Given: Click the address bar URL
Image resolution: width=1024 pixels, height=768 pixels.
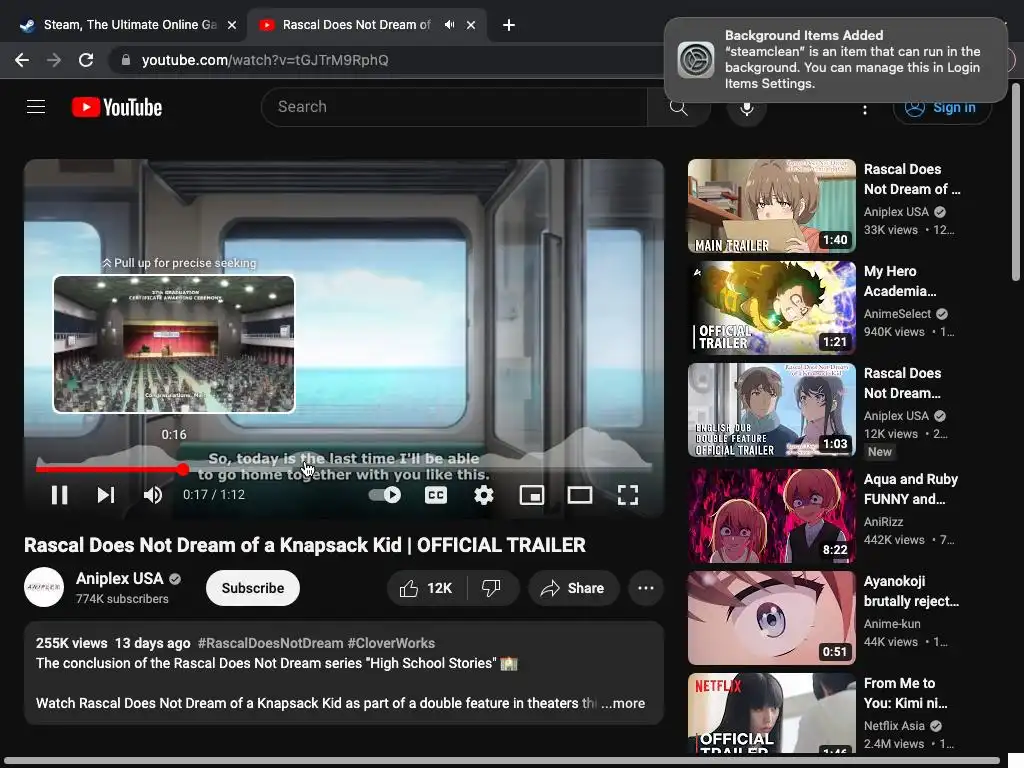Looking at the screenshot, I should 265,60.
